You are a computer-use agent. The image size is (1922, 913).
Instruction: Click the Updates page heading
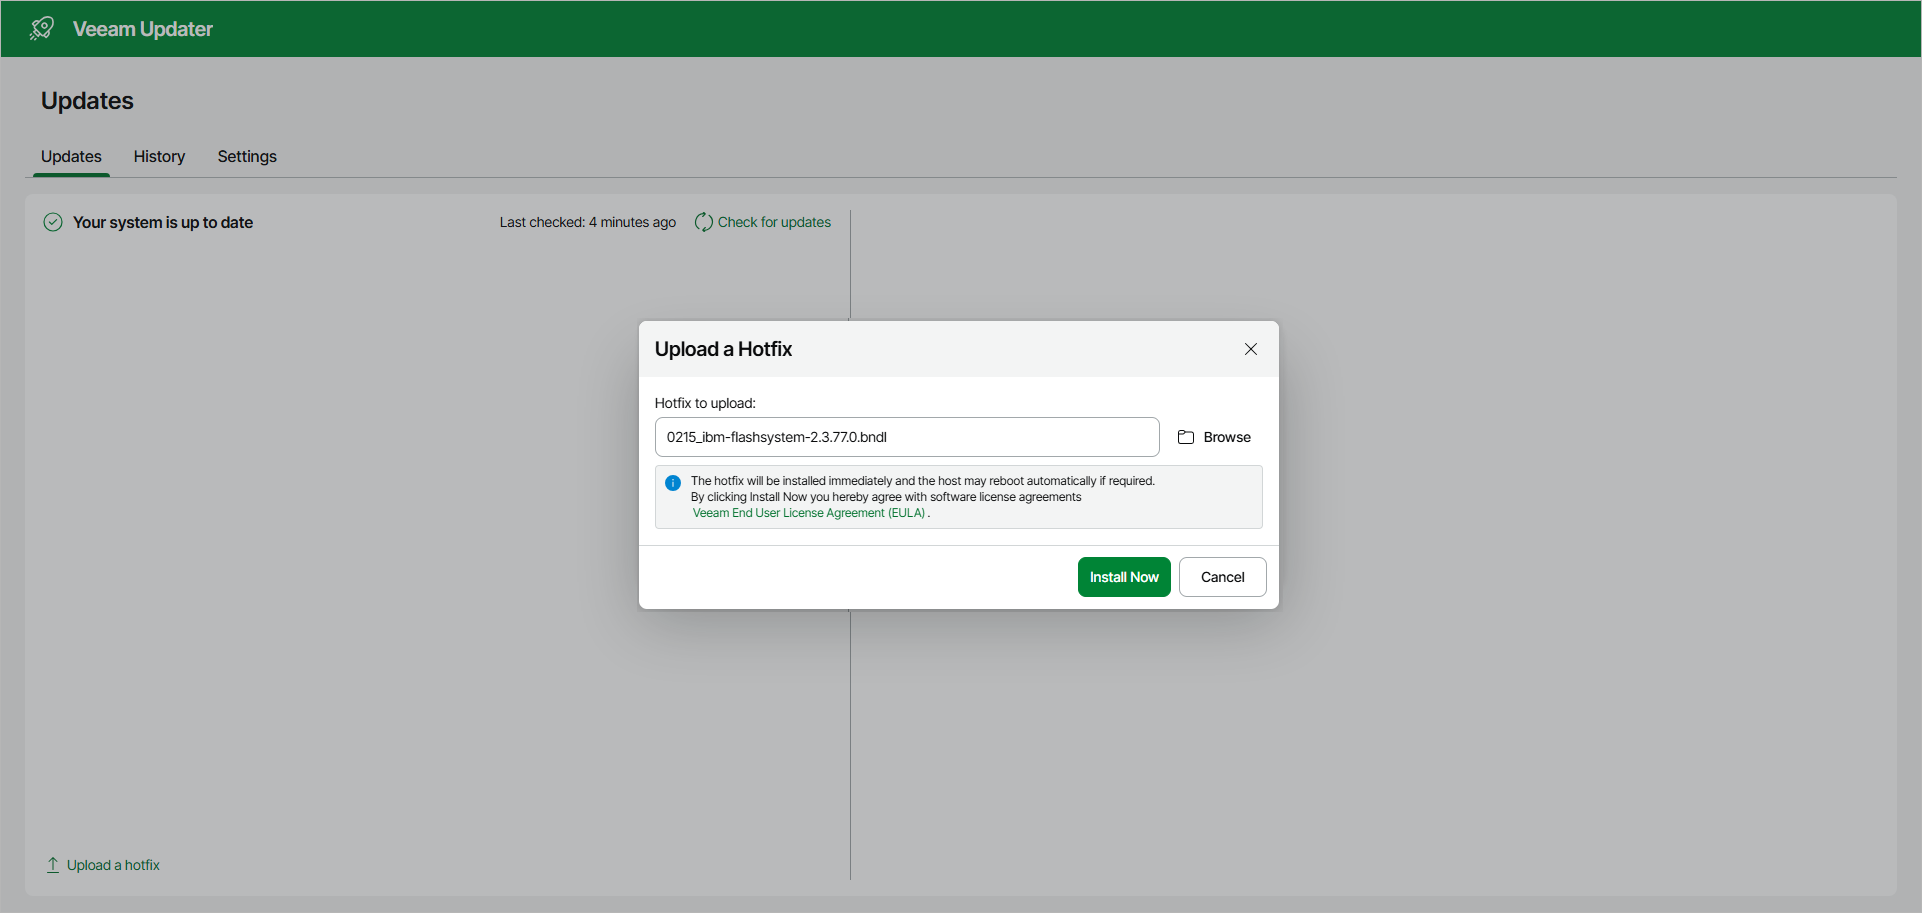click(87, 101)
